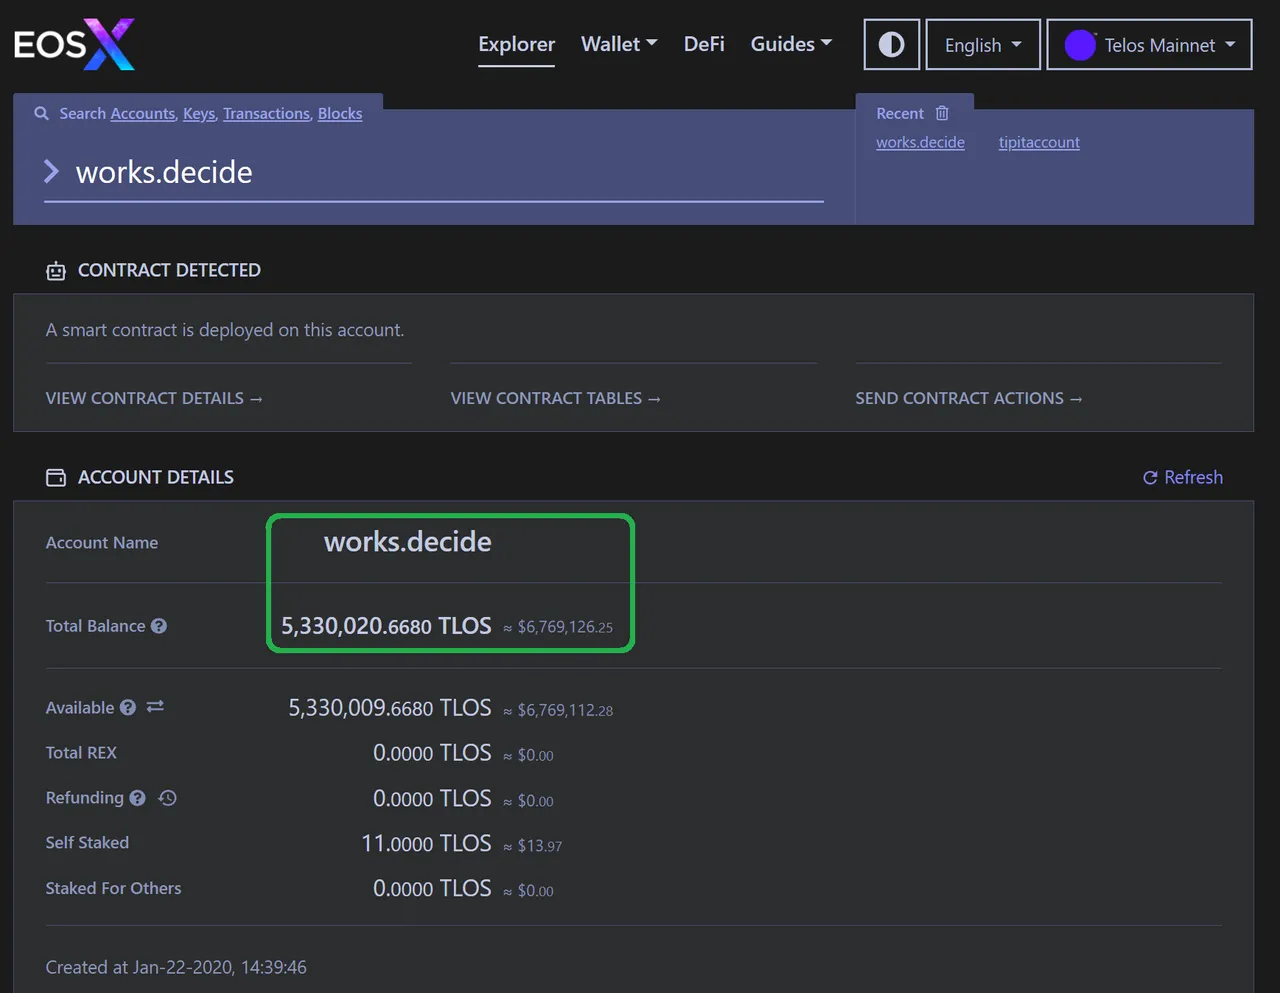Open View Contract Details
The image size is (1280, 993).
click(154, 398)
